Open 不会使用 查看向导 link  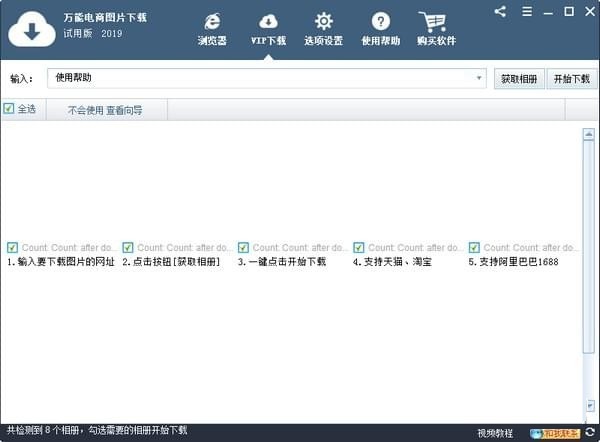105,110
